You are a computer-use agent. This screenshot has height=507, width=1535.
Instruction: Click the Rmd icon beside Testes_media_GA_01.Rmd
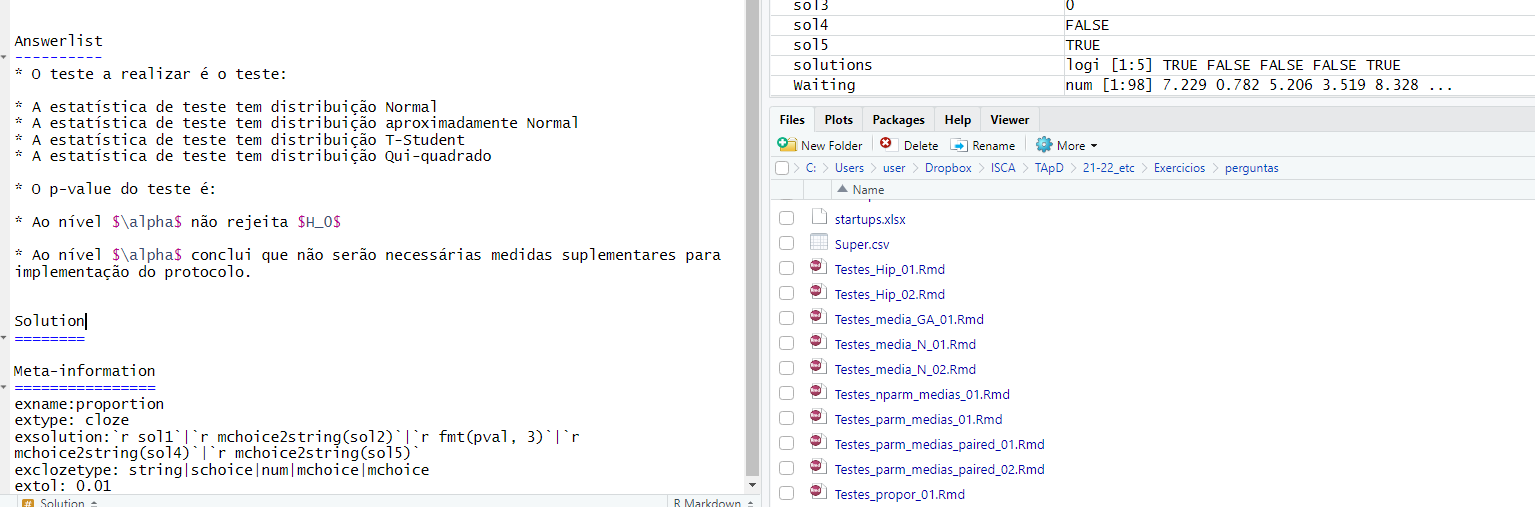[x=819, y=318]
